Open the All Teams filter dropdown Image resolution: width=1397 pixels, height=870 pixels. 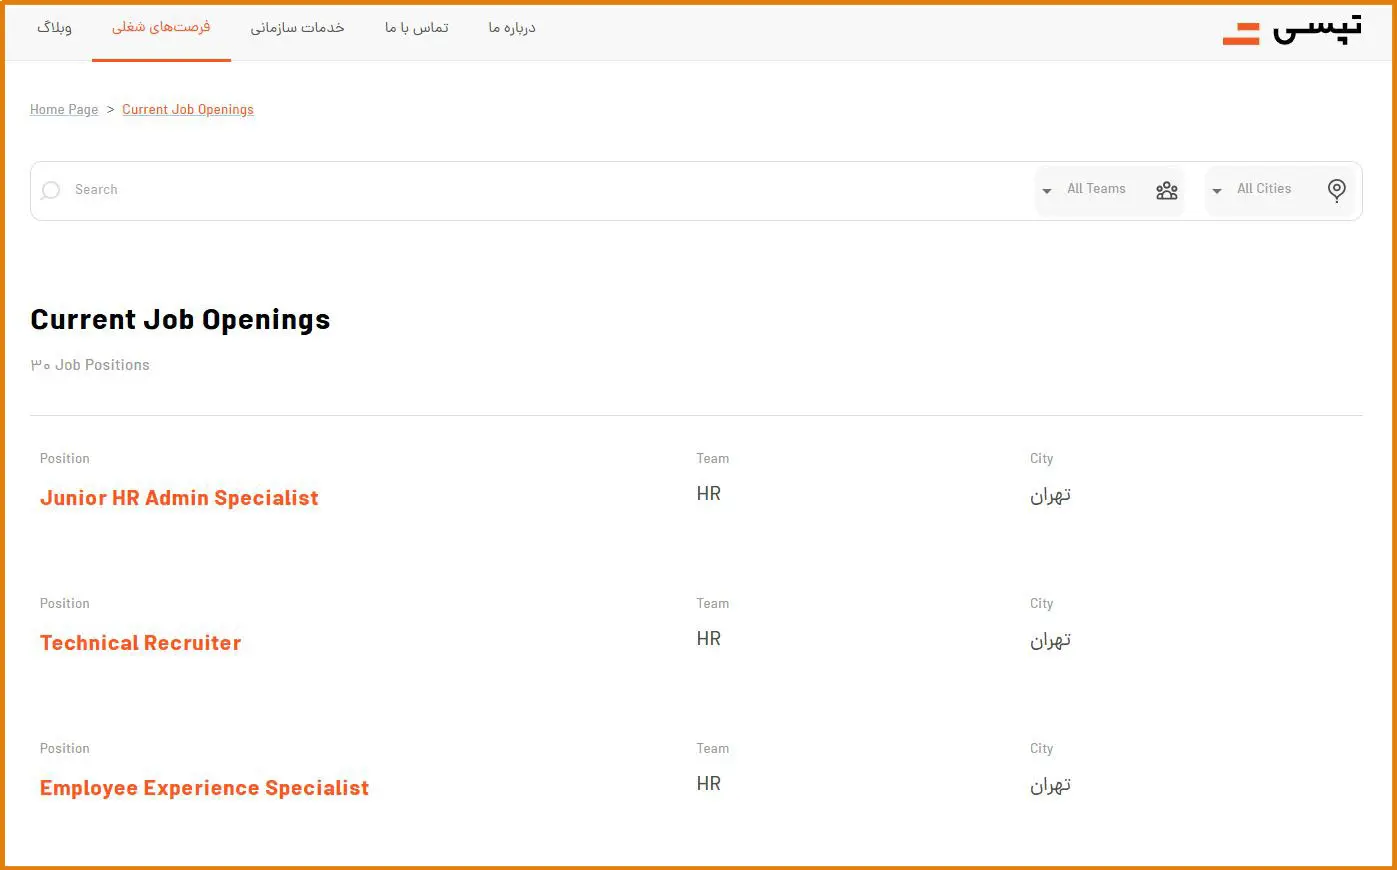click(x=1096, y=189)
